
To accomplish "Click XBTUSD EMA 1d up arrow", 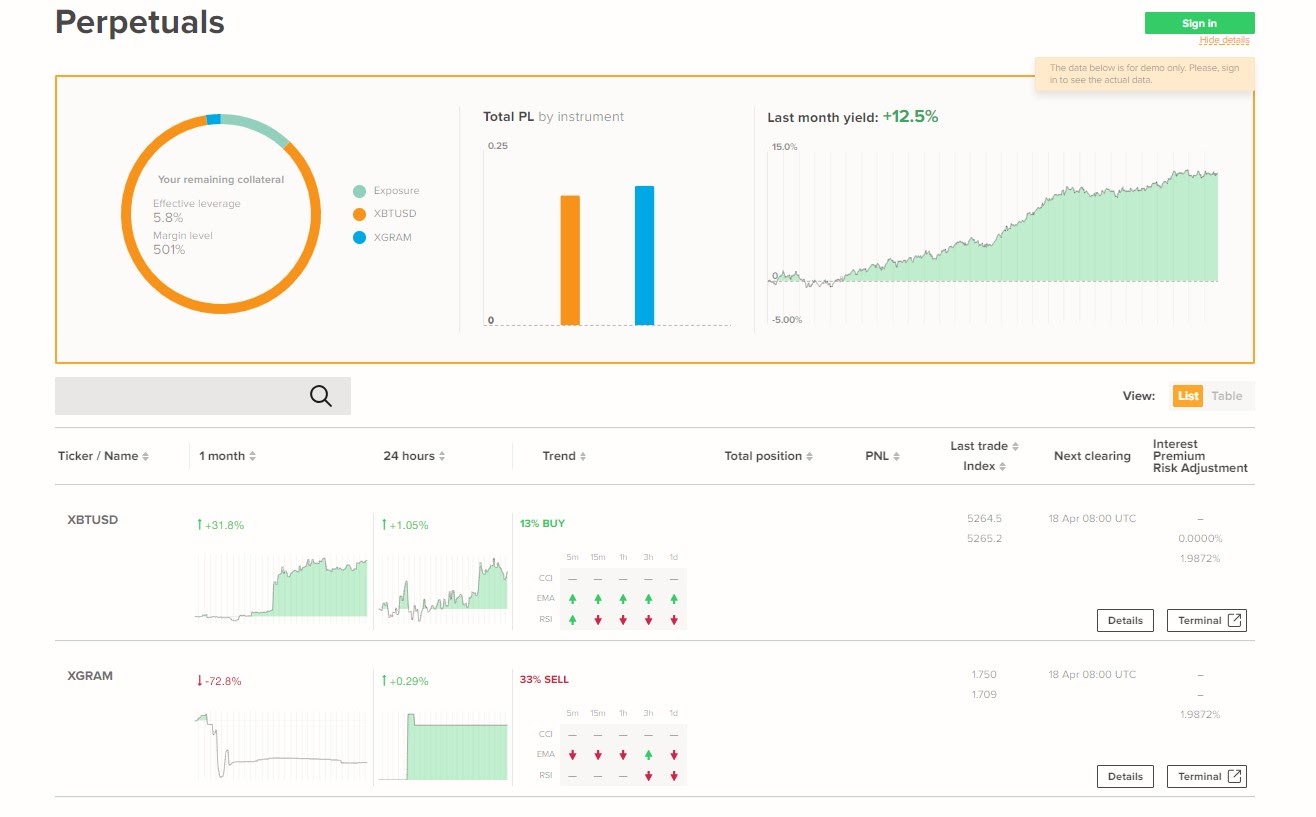I will [674, 599].
